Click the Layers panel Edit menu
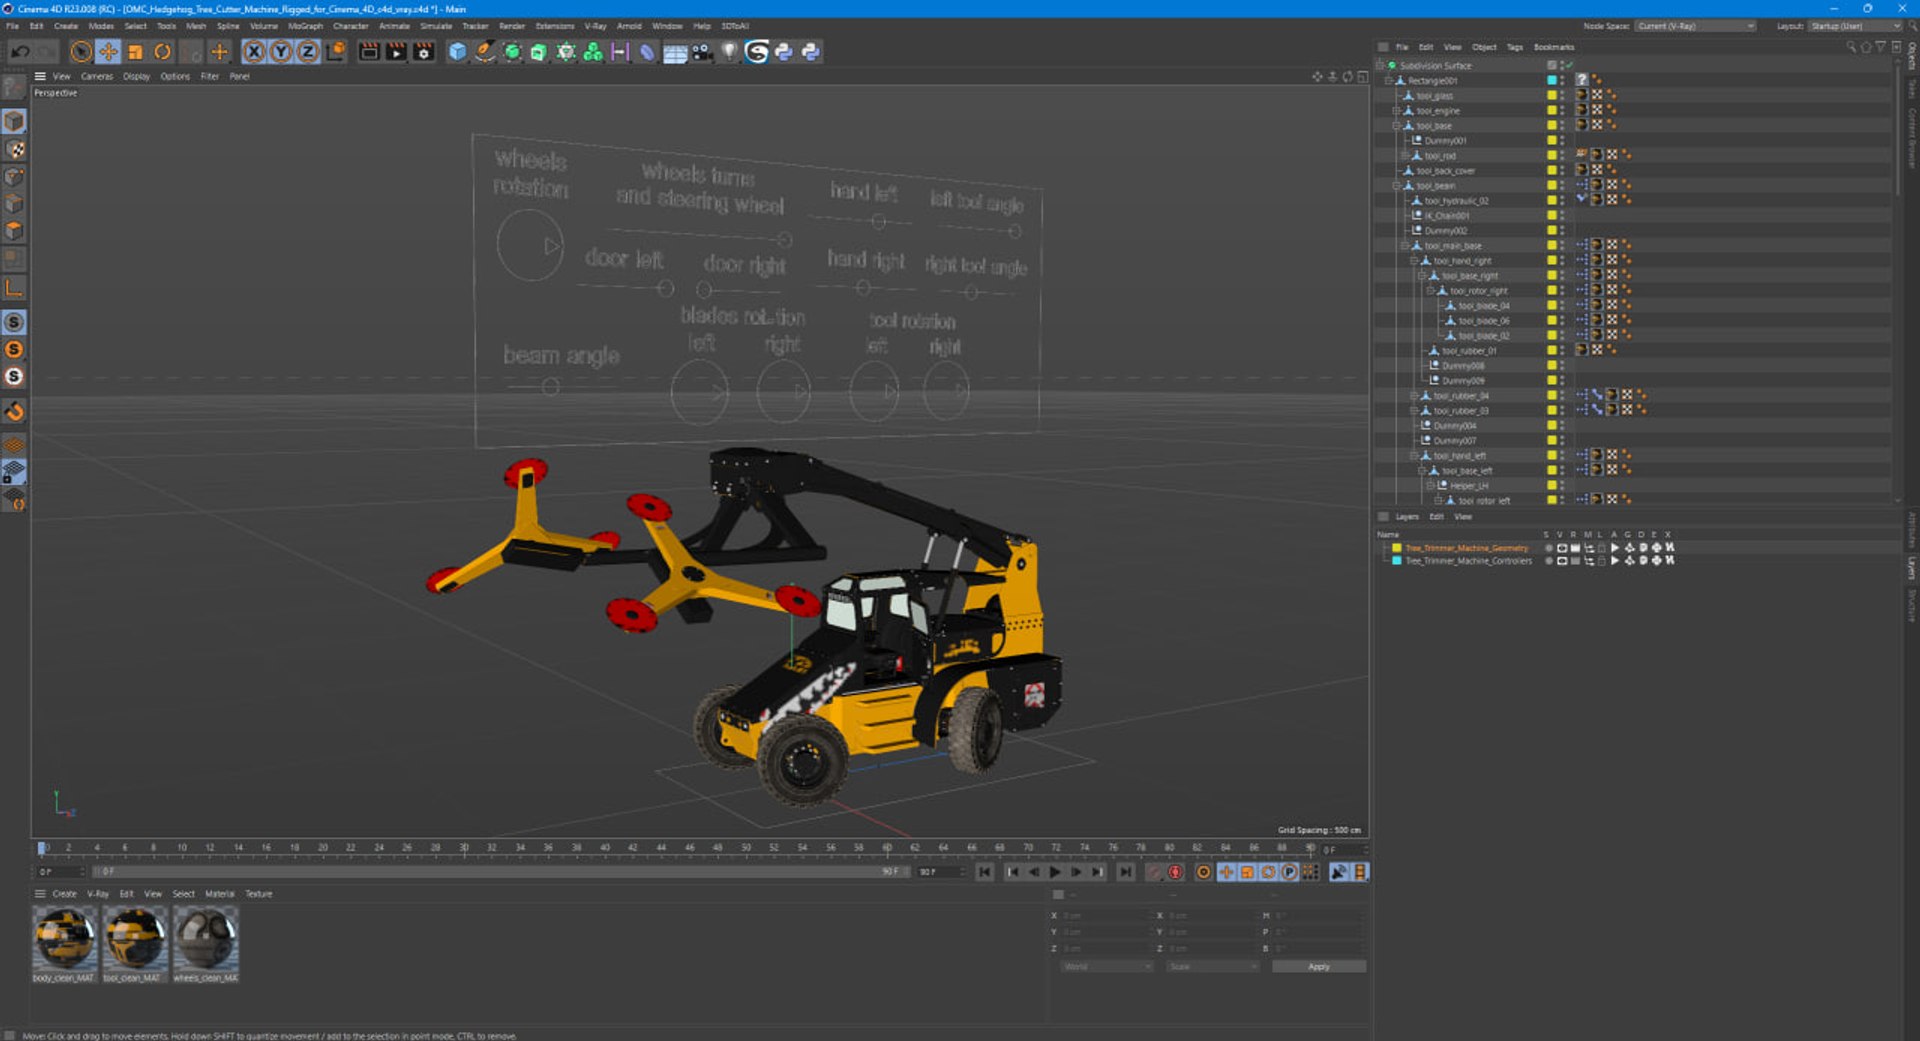This screenshot has height=1041, width=1920. (1436, 517)
